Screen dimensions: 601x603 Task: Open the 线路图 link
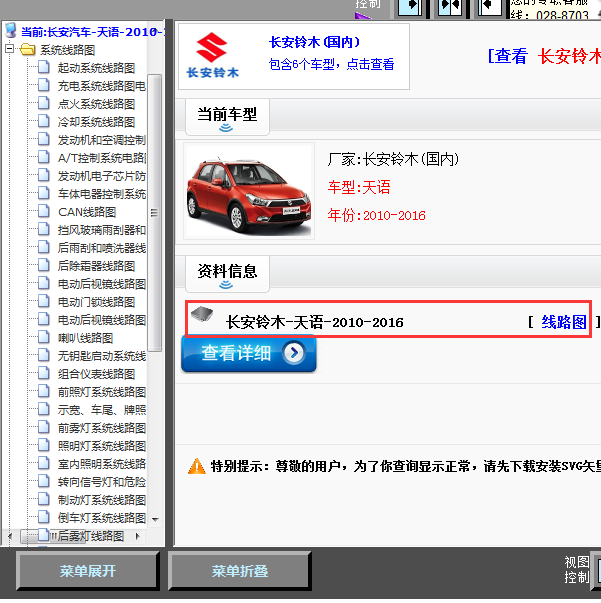click(564, 322)
